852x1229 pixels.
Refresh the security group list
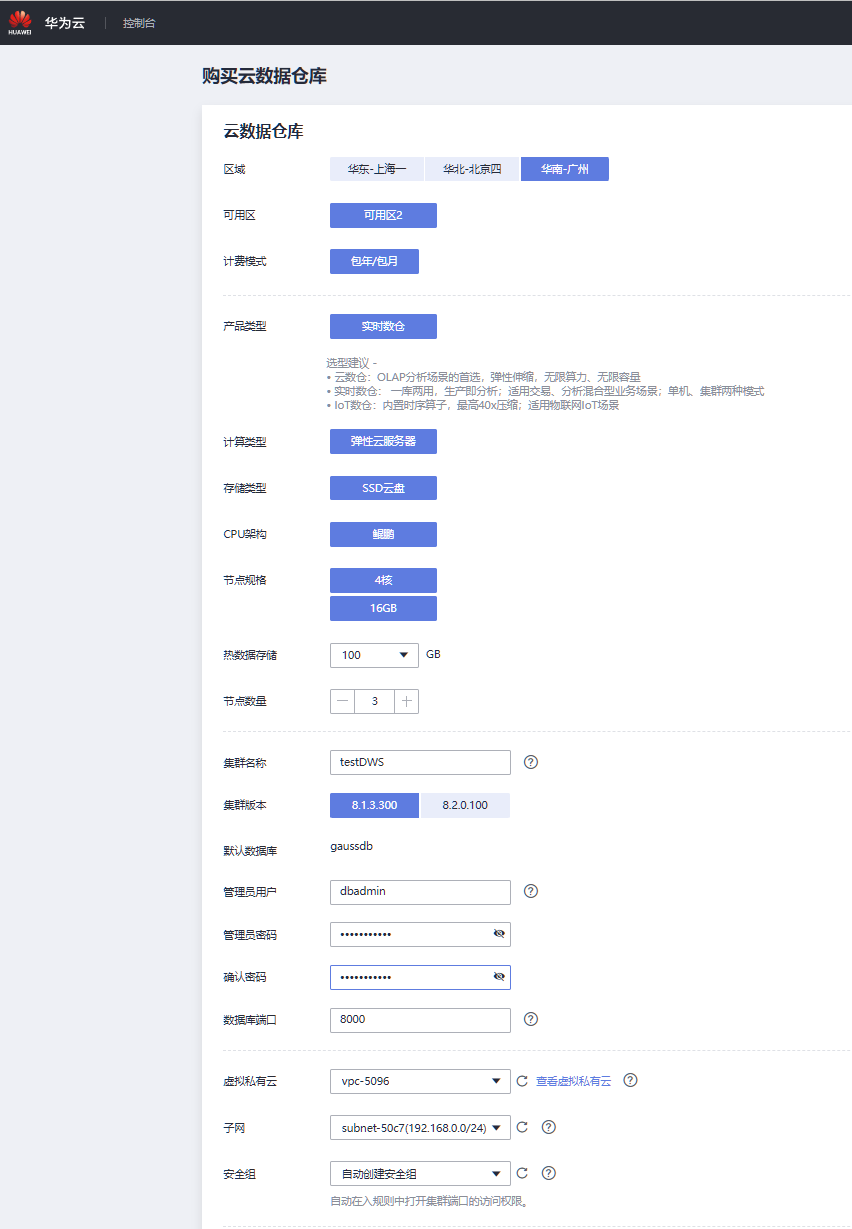pos(521,1174)
